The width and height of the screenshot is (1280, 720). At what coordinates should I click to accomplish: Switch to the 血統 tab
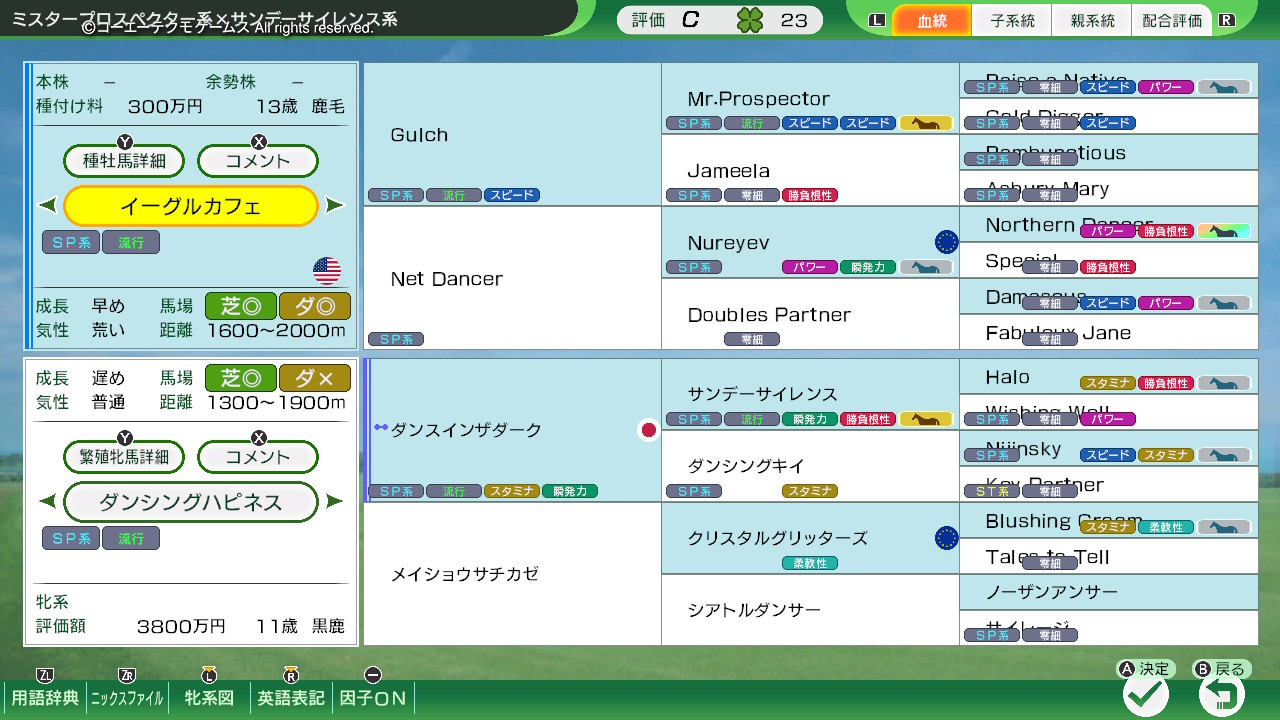click(x=932, y=20)
